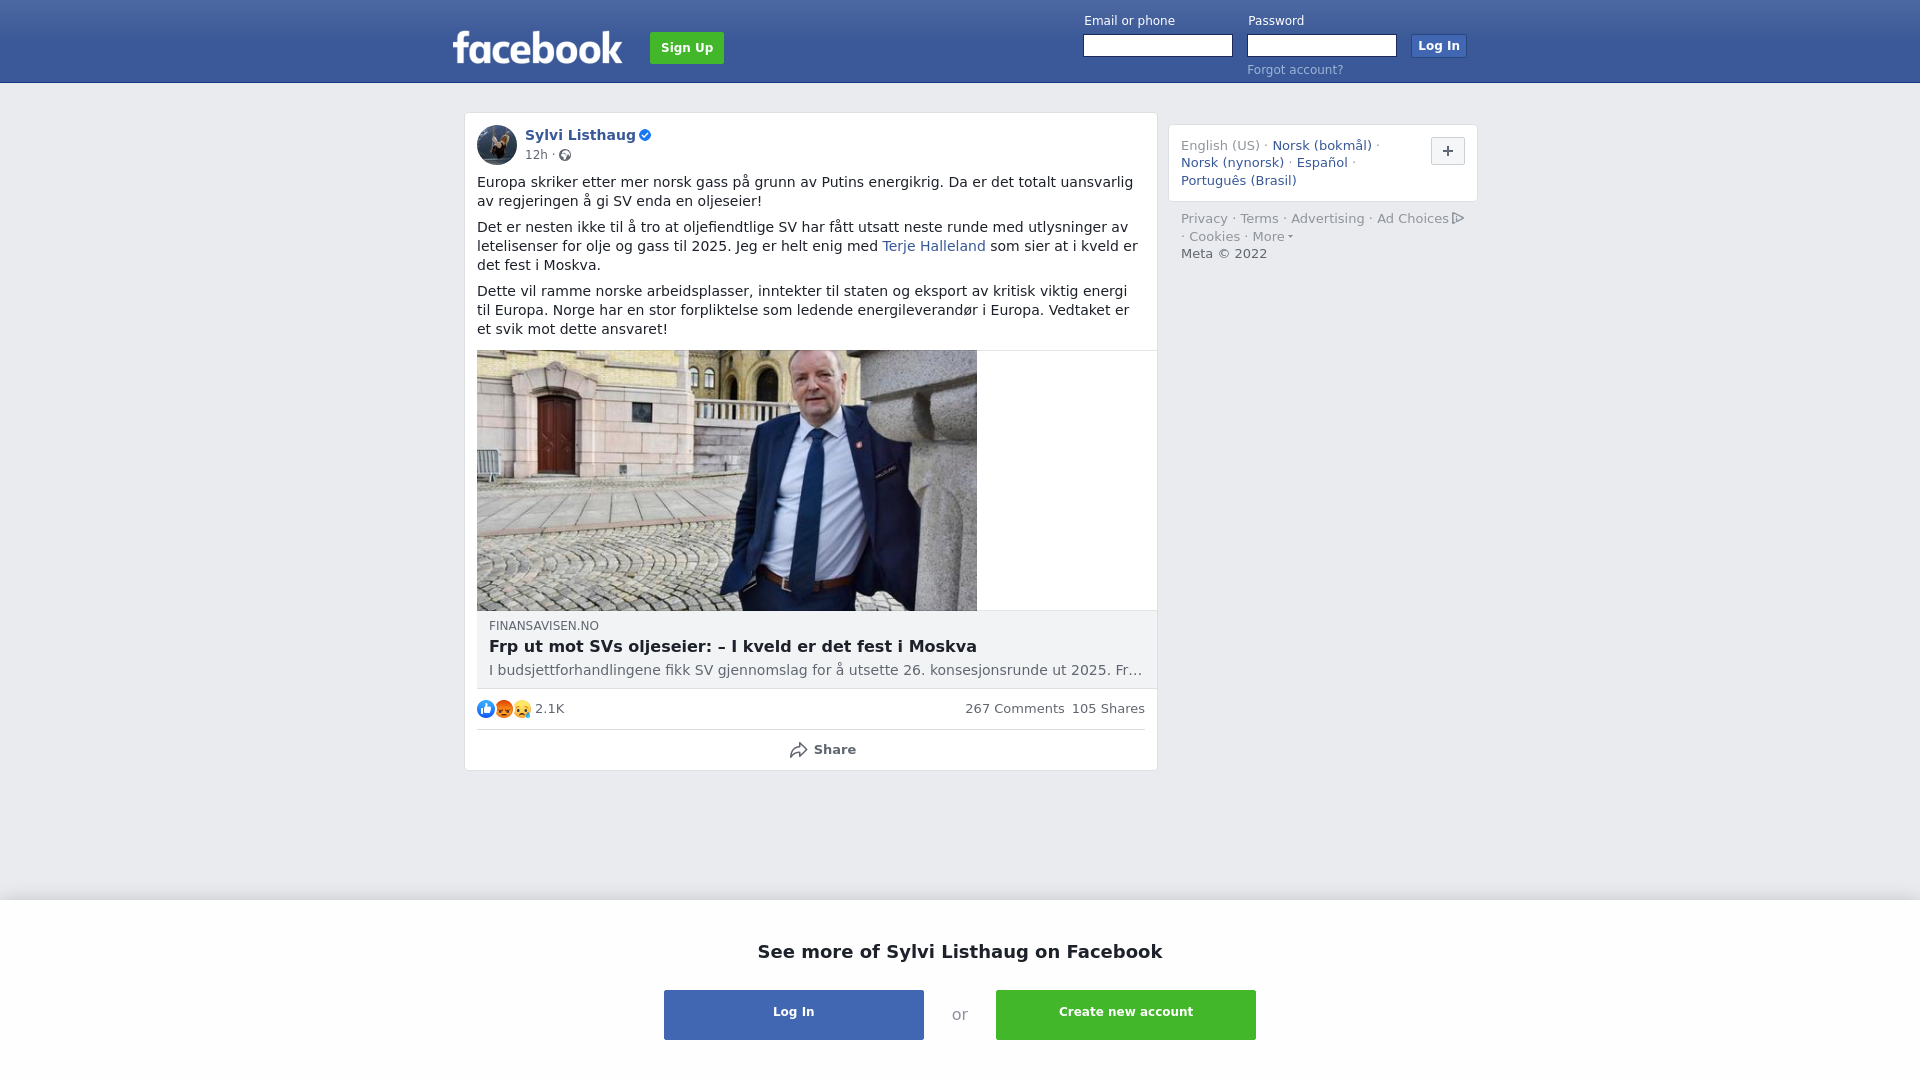Open Sylvi Listhaug's profile picture
1920x1080 pixels.
497,145
